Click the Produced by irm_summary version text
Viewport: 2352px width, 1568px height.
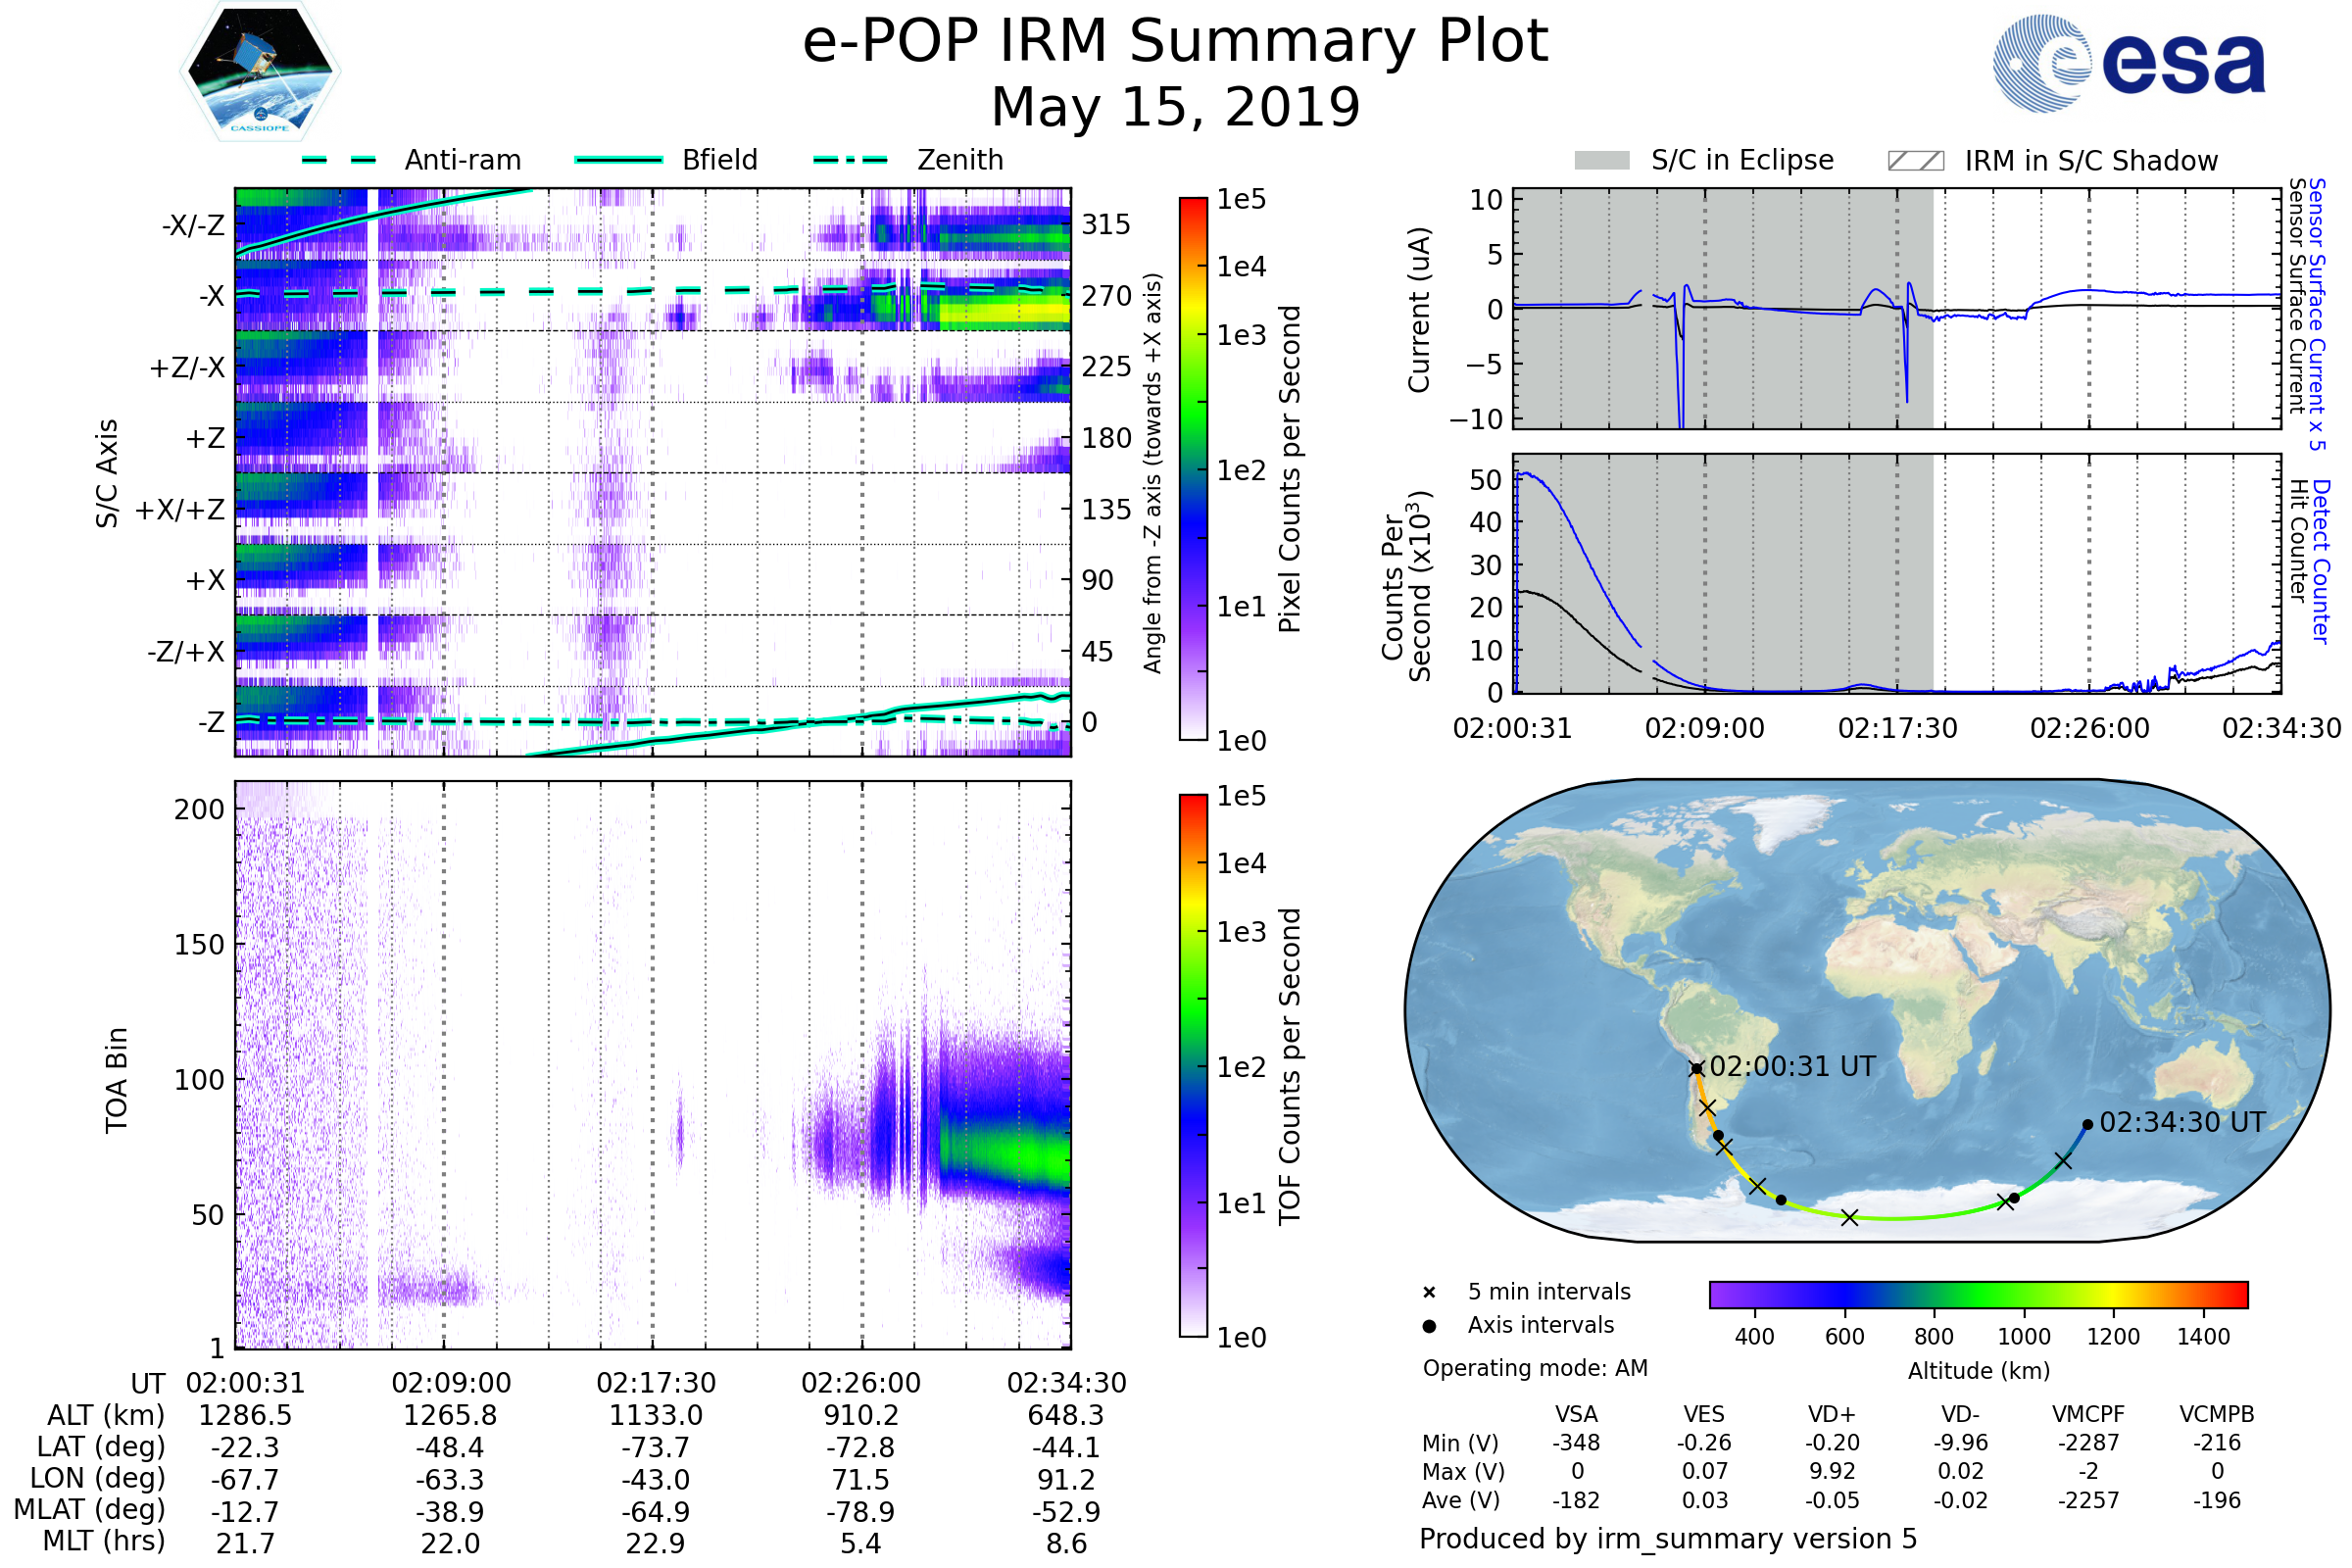1668,1539
